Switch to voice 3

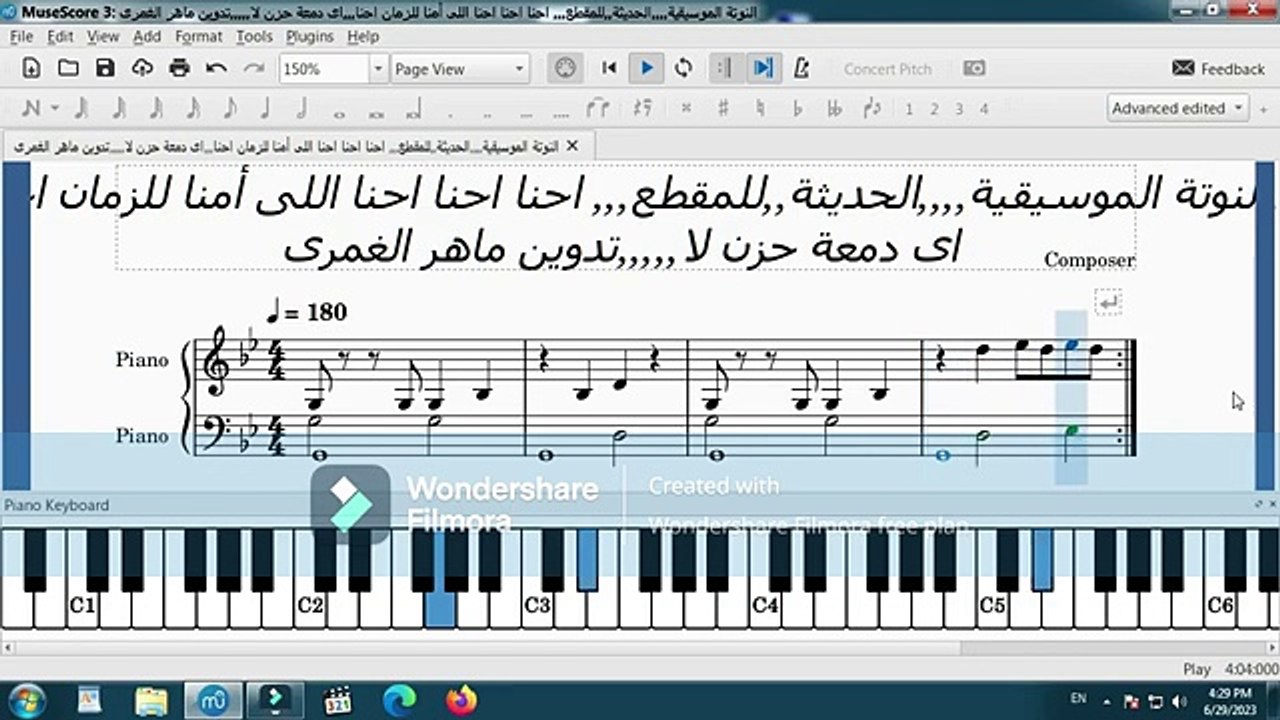(x=959, y=109)
